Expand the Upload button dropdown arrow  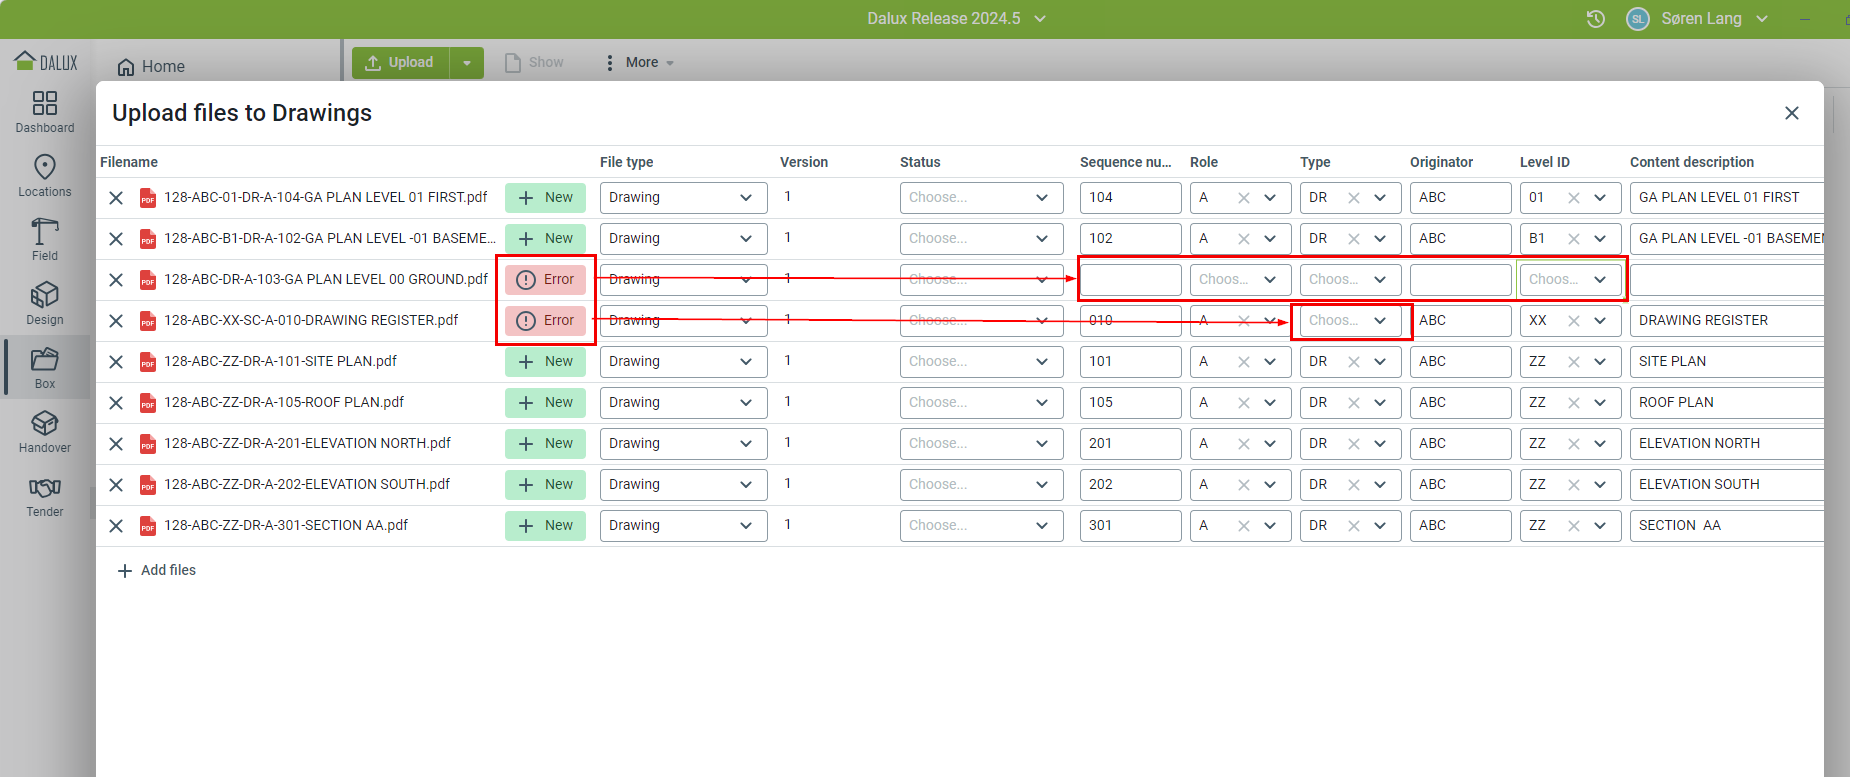(x=467, y=63)
